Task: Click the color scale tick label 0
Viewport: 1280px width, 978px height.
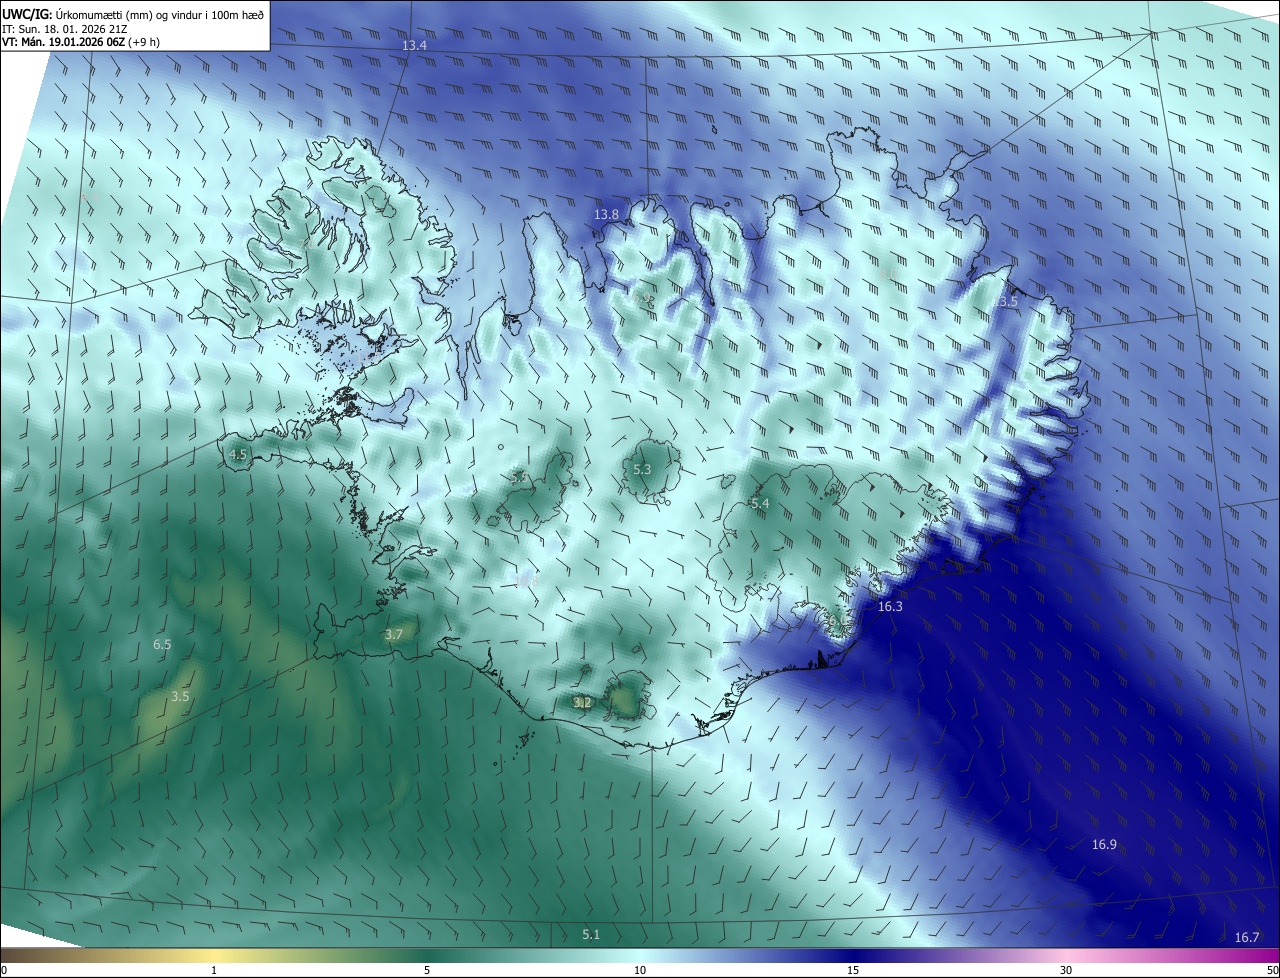Action: pos(4,970)
